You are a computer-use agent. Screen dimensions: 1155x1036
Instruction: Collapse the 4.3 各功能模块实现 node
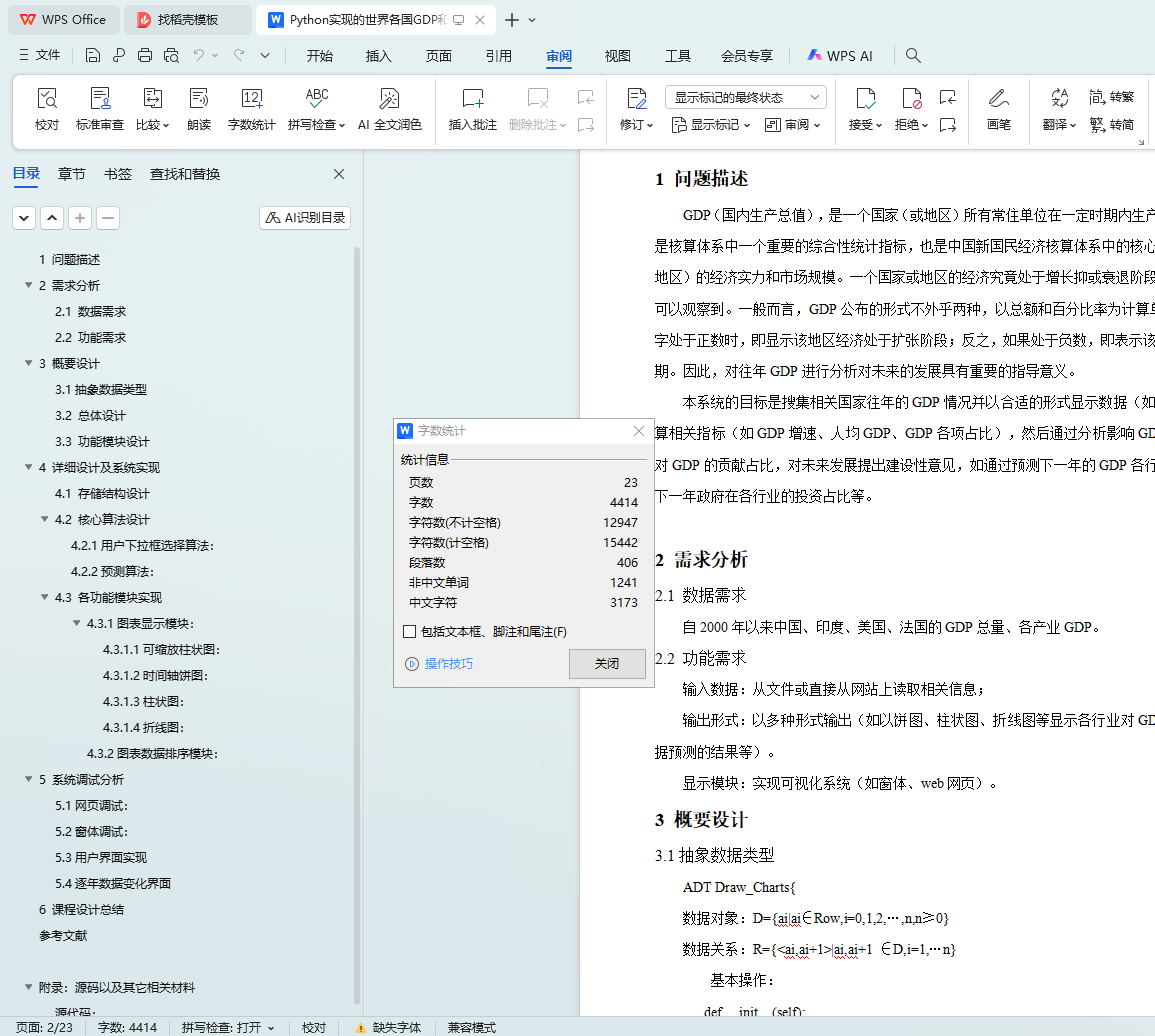point(45,598)
